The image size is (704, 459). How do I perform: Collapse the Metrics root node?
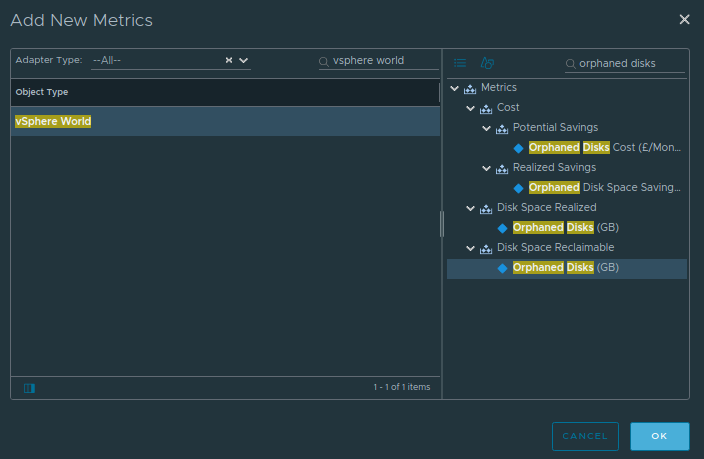[x=454, y=88]
